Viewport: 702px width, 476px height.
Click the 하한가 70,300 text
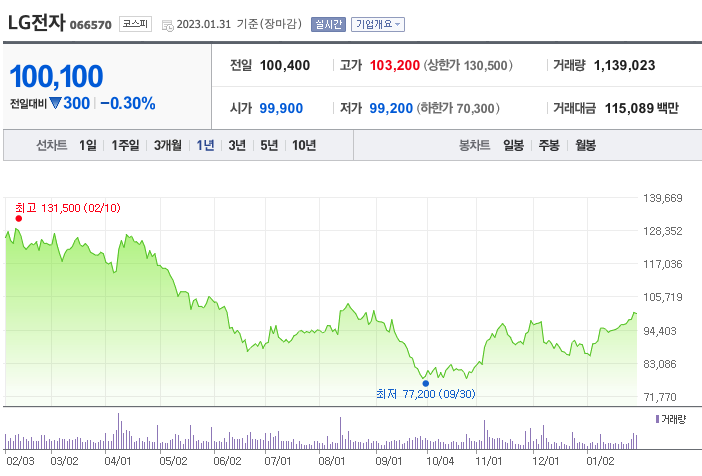pos(458,108)
